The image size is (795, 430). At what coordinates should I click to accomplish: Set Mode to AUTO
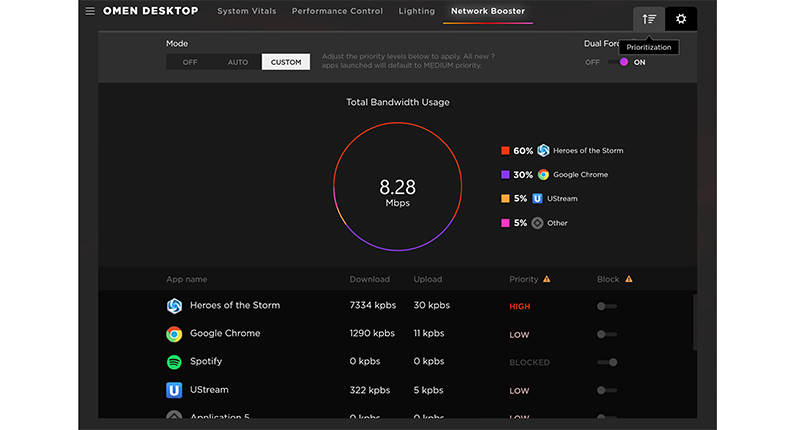[237, 62]
